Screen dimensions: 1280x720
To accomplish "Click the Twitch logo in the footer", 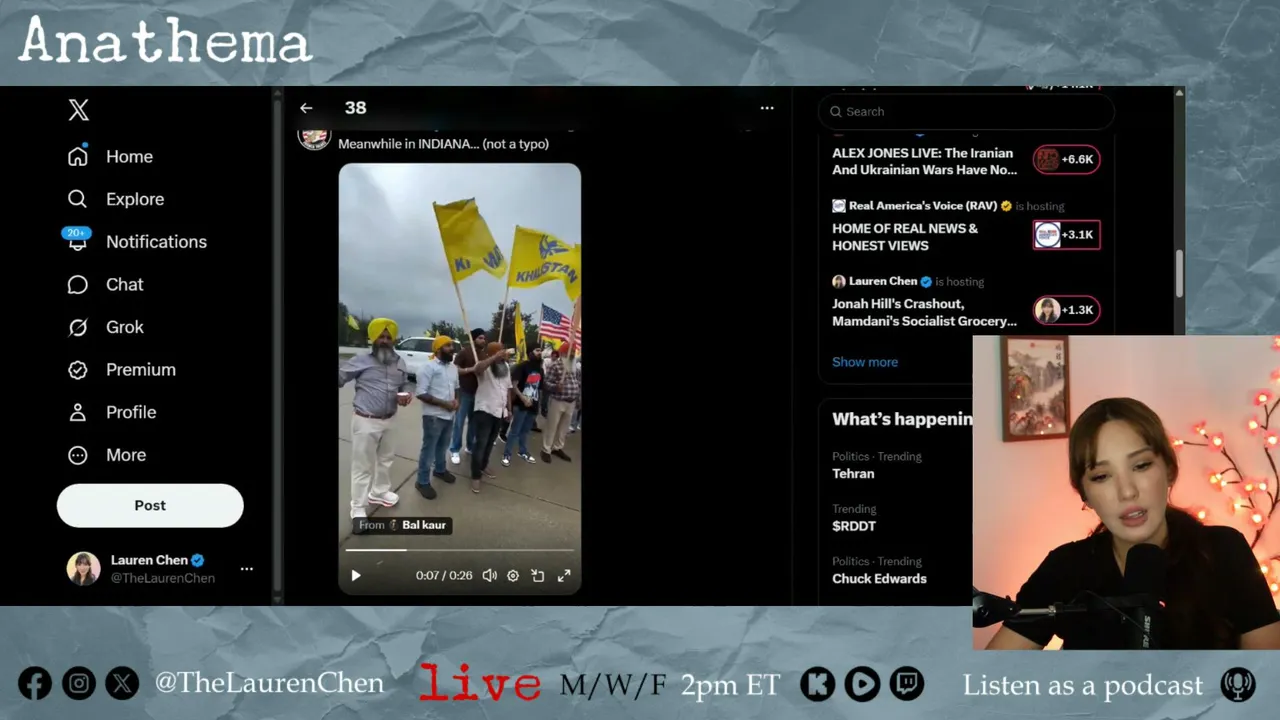I will 907,684.
